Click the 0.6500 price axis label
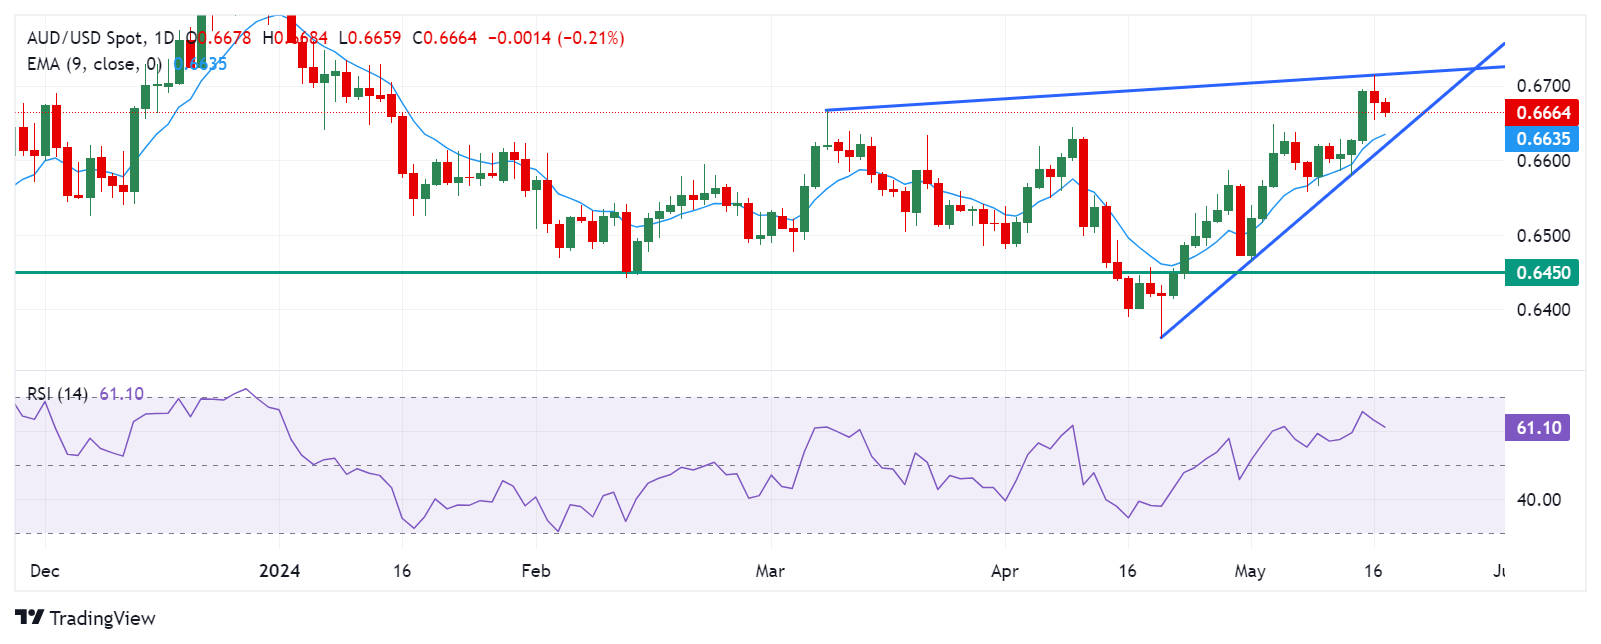This screenshot has height=644, width=1601. point(1543,236)
